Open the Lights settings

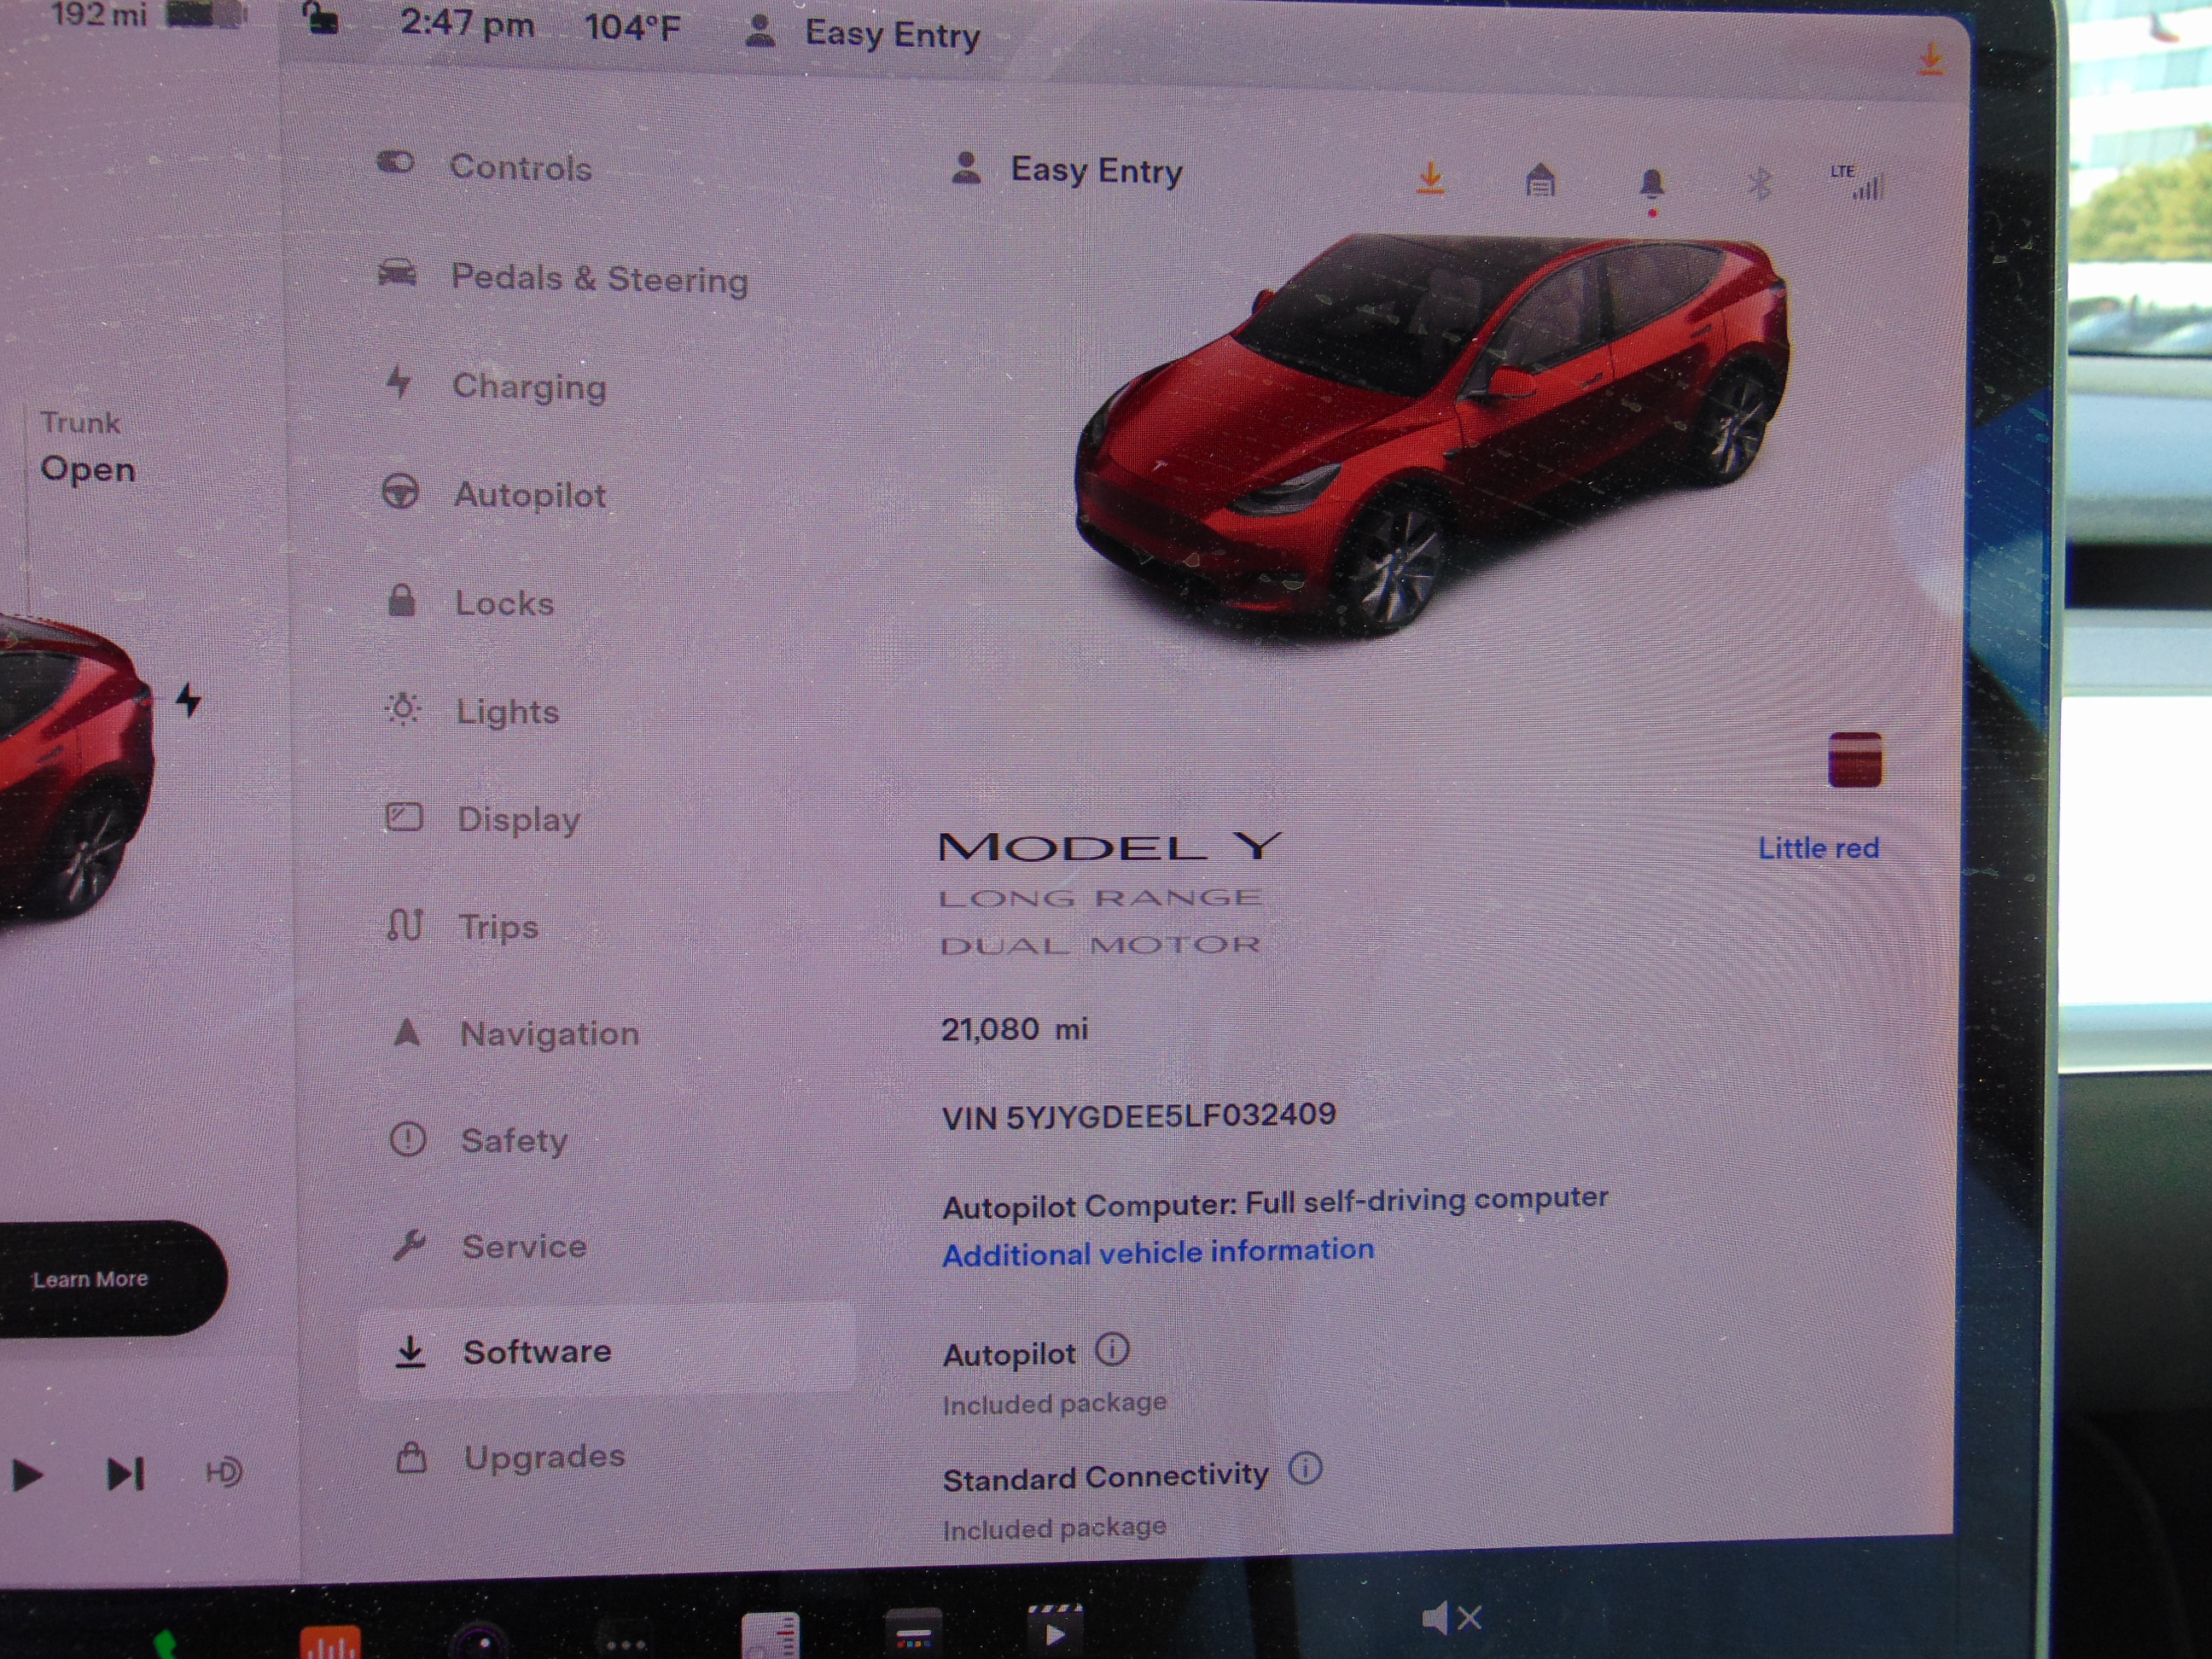point(473,711)
